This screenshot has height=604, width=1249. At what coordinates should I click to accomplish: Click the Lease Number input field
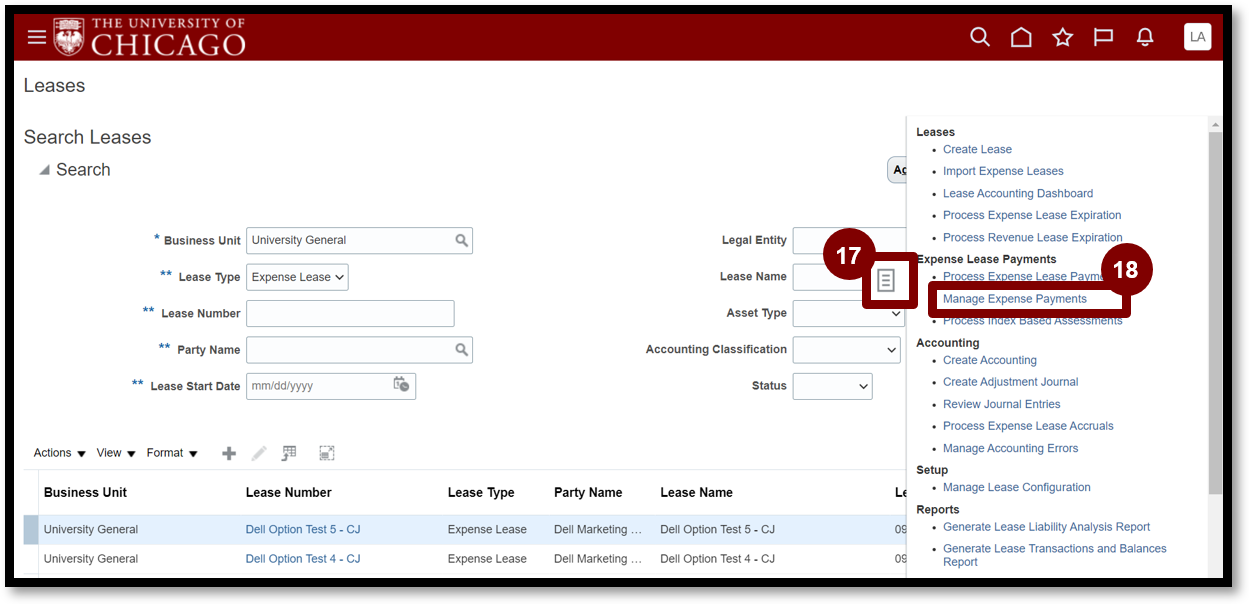click(x=350, y=313)
